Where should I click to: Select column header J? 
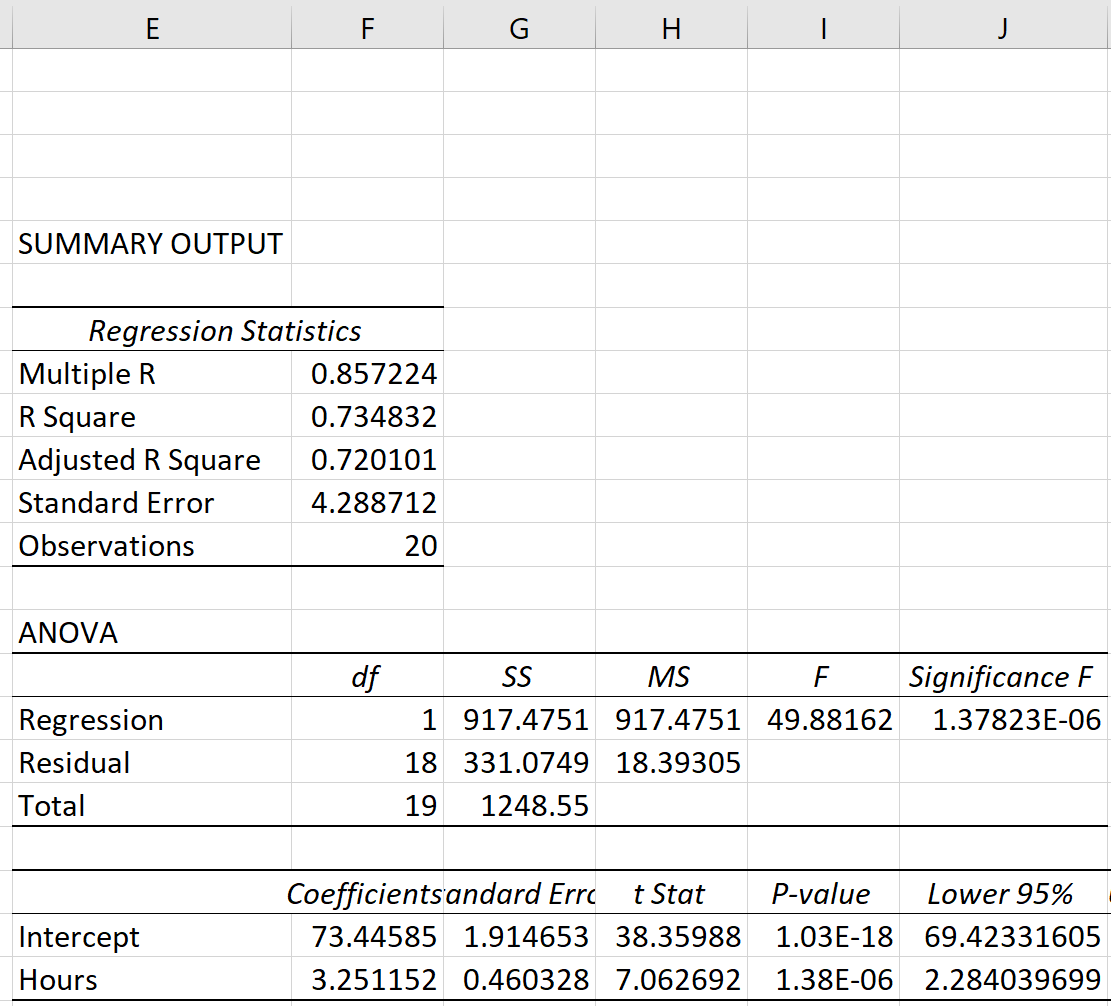pos(1000,28)
